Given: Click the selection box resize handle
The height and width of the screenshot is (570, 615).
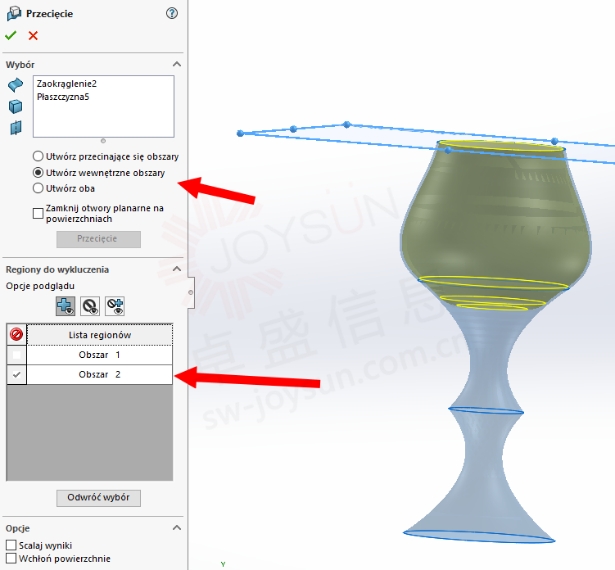Looking at the screenshot, I should coord(103,140).
